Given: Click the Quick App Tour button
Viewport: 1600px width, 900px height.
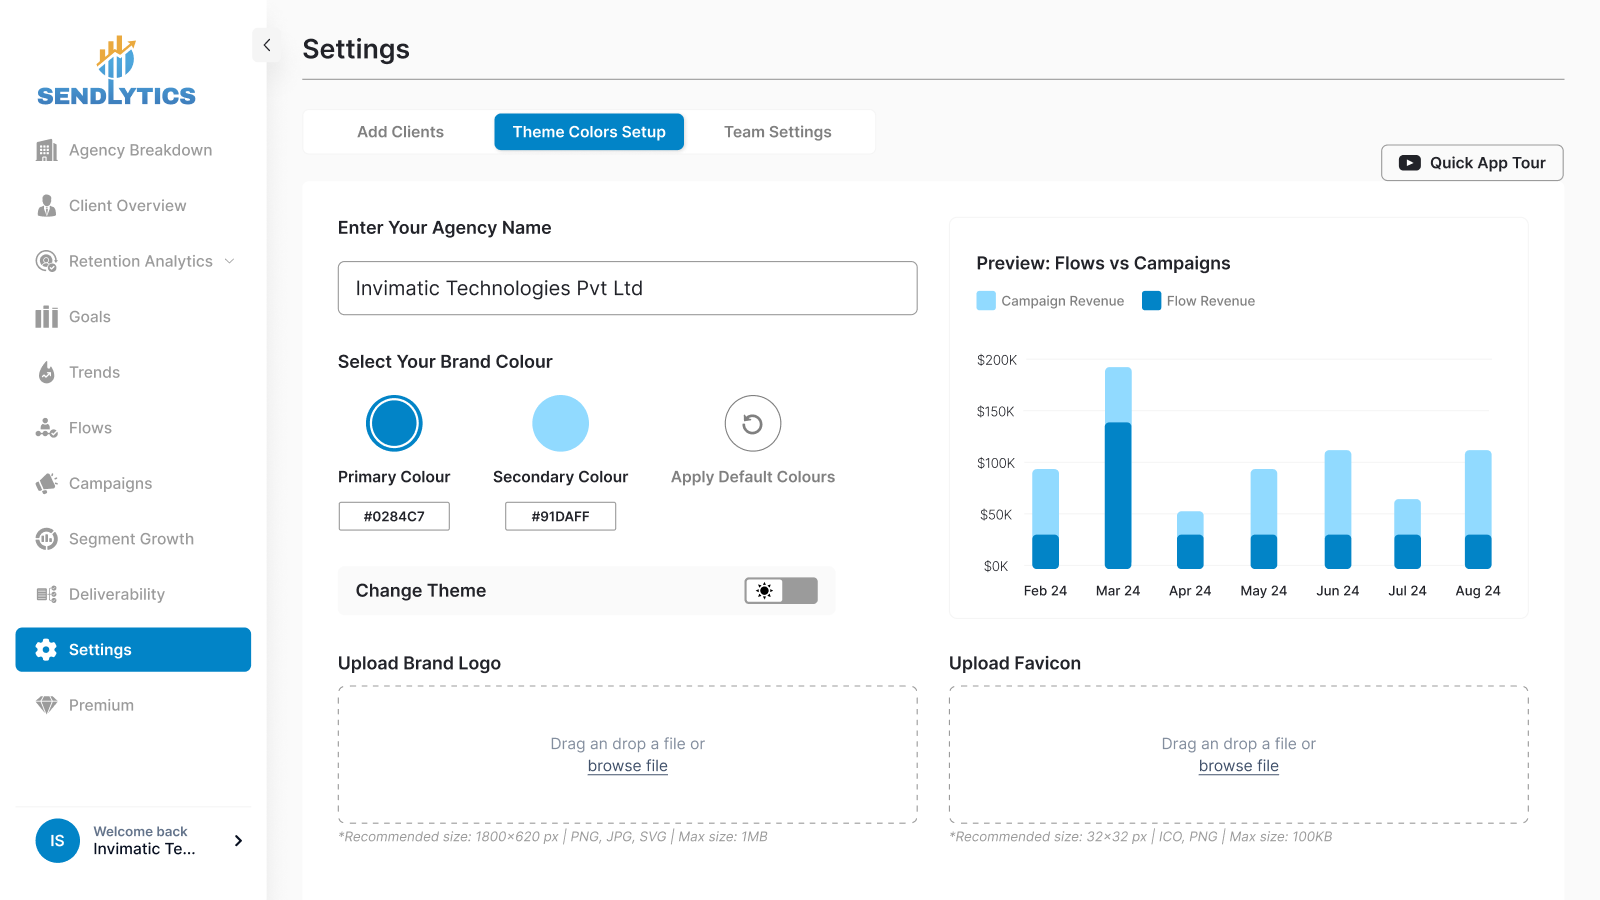Looking at the screenshot, I should coord(1471,163).
